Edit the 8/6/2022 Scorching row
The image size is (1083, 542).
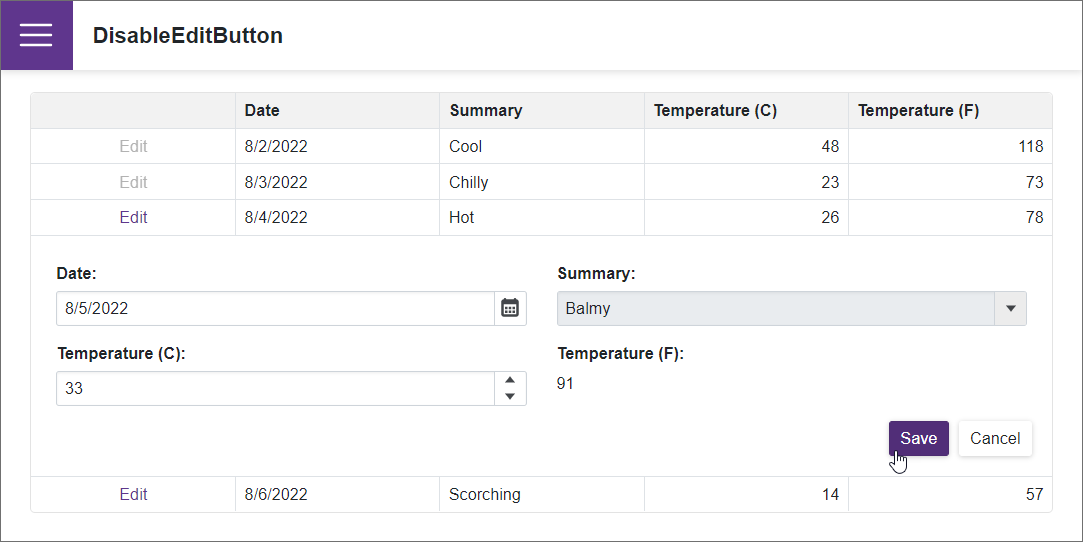133,494
